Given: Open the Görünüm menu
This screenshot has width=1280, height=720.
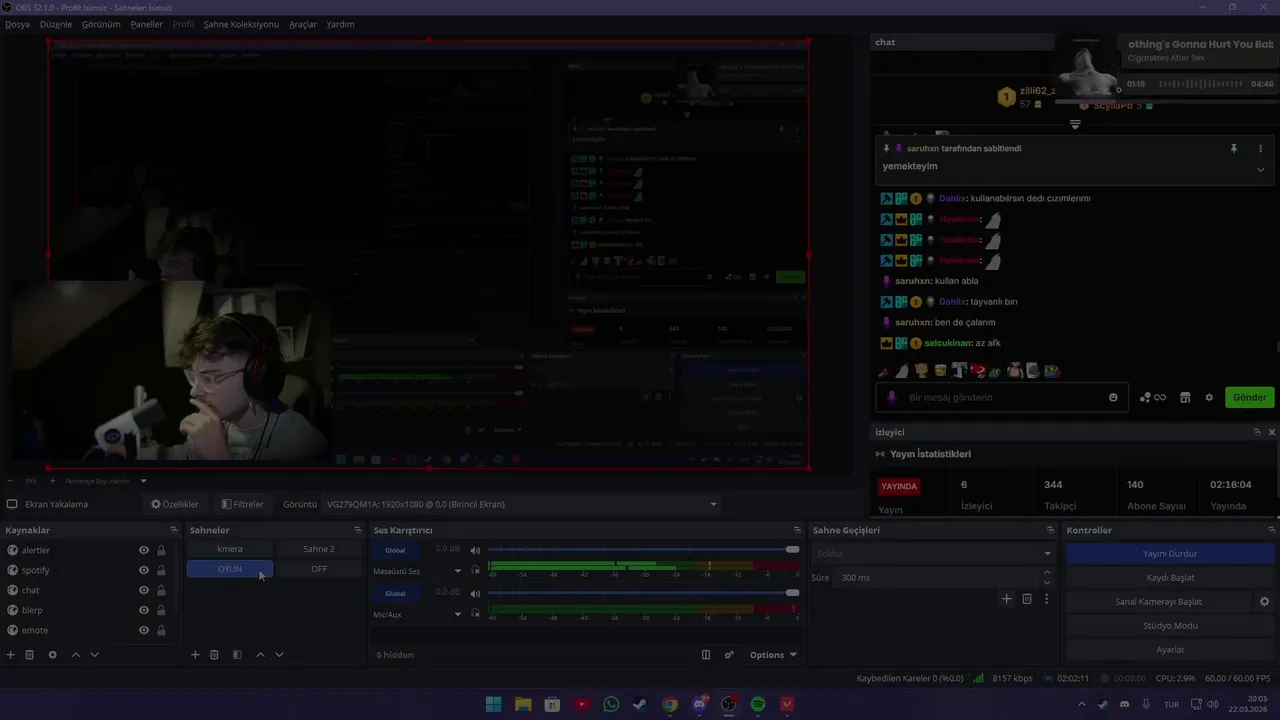Looking at the screenshot, I should pyautogui.click(x=101, y=24).
